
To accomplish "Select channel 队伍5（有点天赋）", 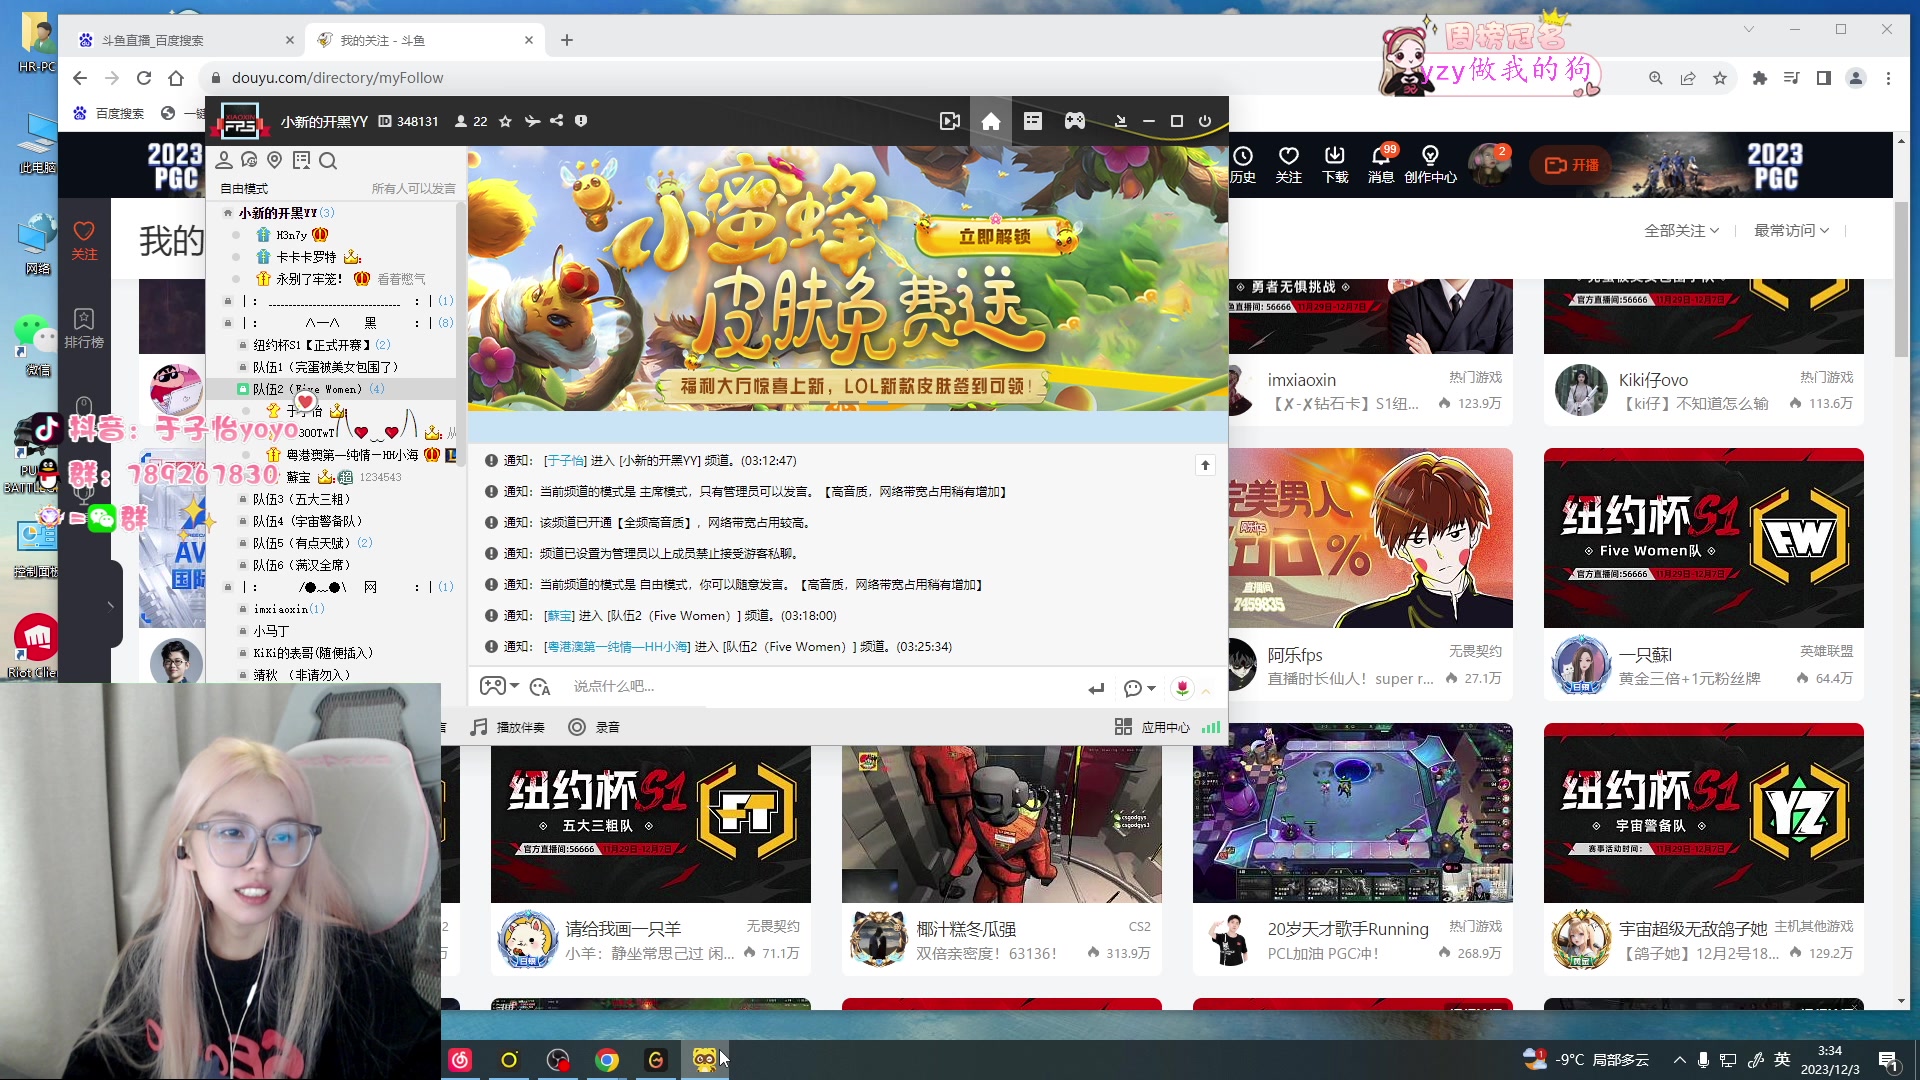I will pyautogui.click(x=302, y=543).
